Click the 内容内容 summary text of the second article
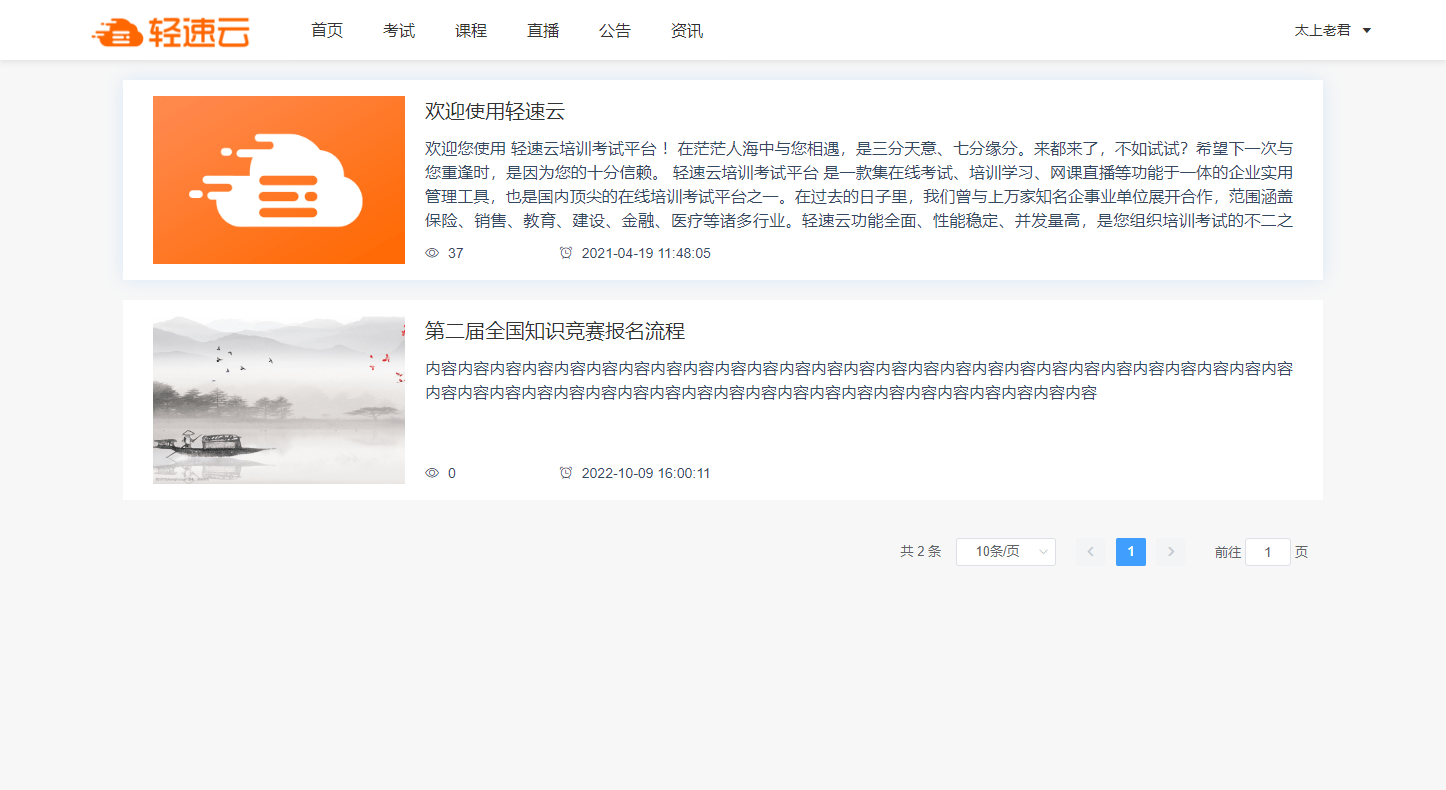Viewport: 1446px width, 790px height. [859, 381]
